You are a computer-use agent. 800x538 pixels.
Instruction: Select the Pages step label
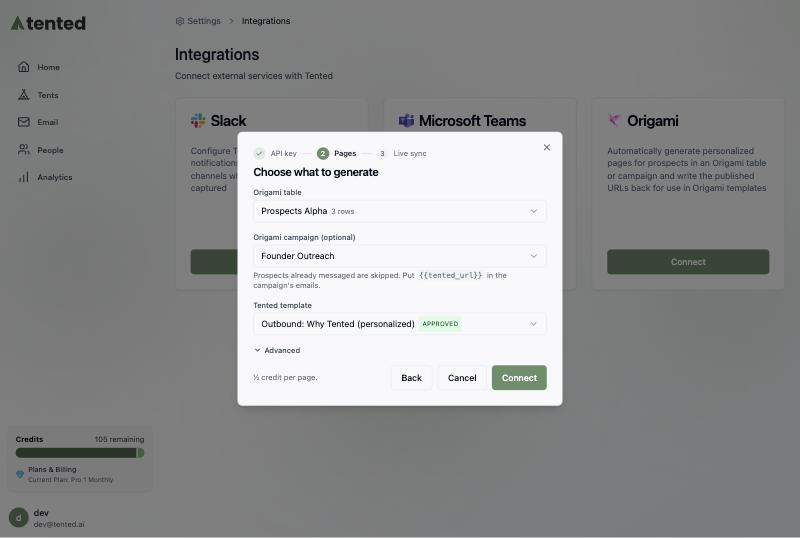[x=345, y=153]
